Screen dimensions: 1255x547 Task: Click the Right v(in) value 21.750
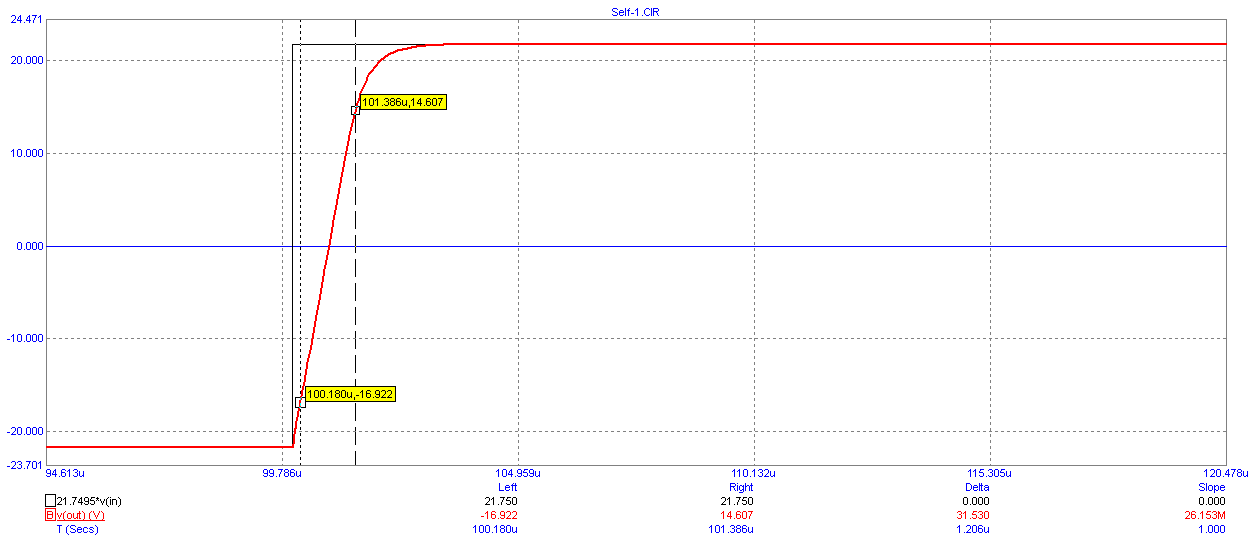[x=737, y=501]
